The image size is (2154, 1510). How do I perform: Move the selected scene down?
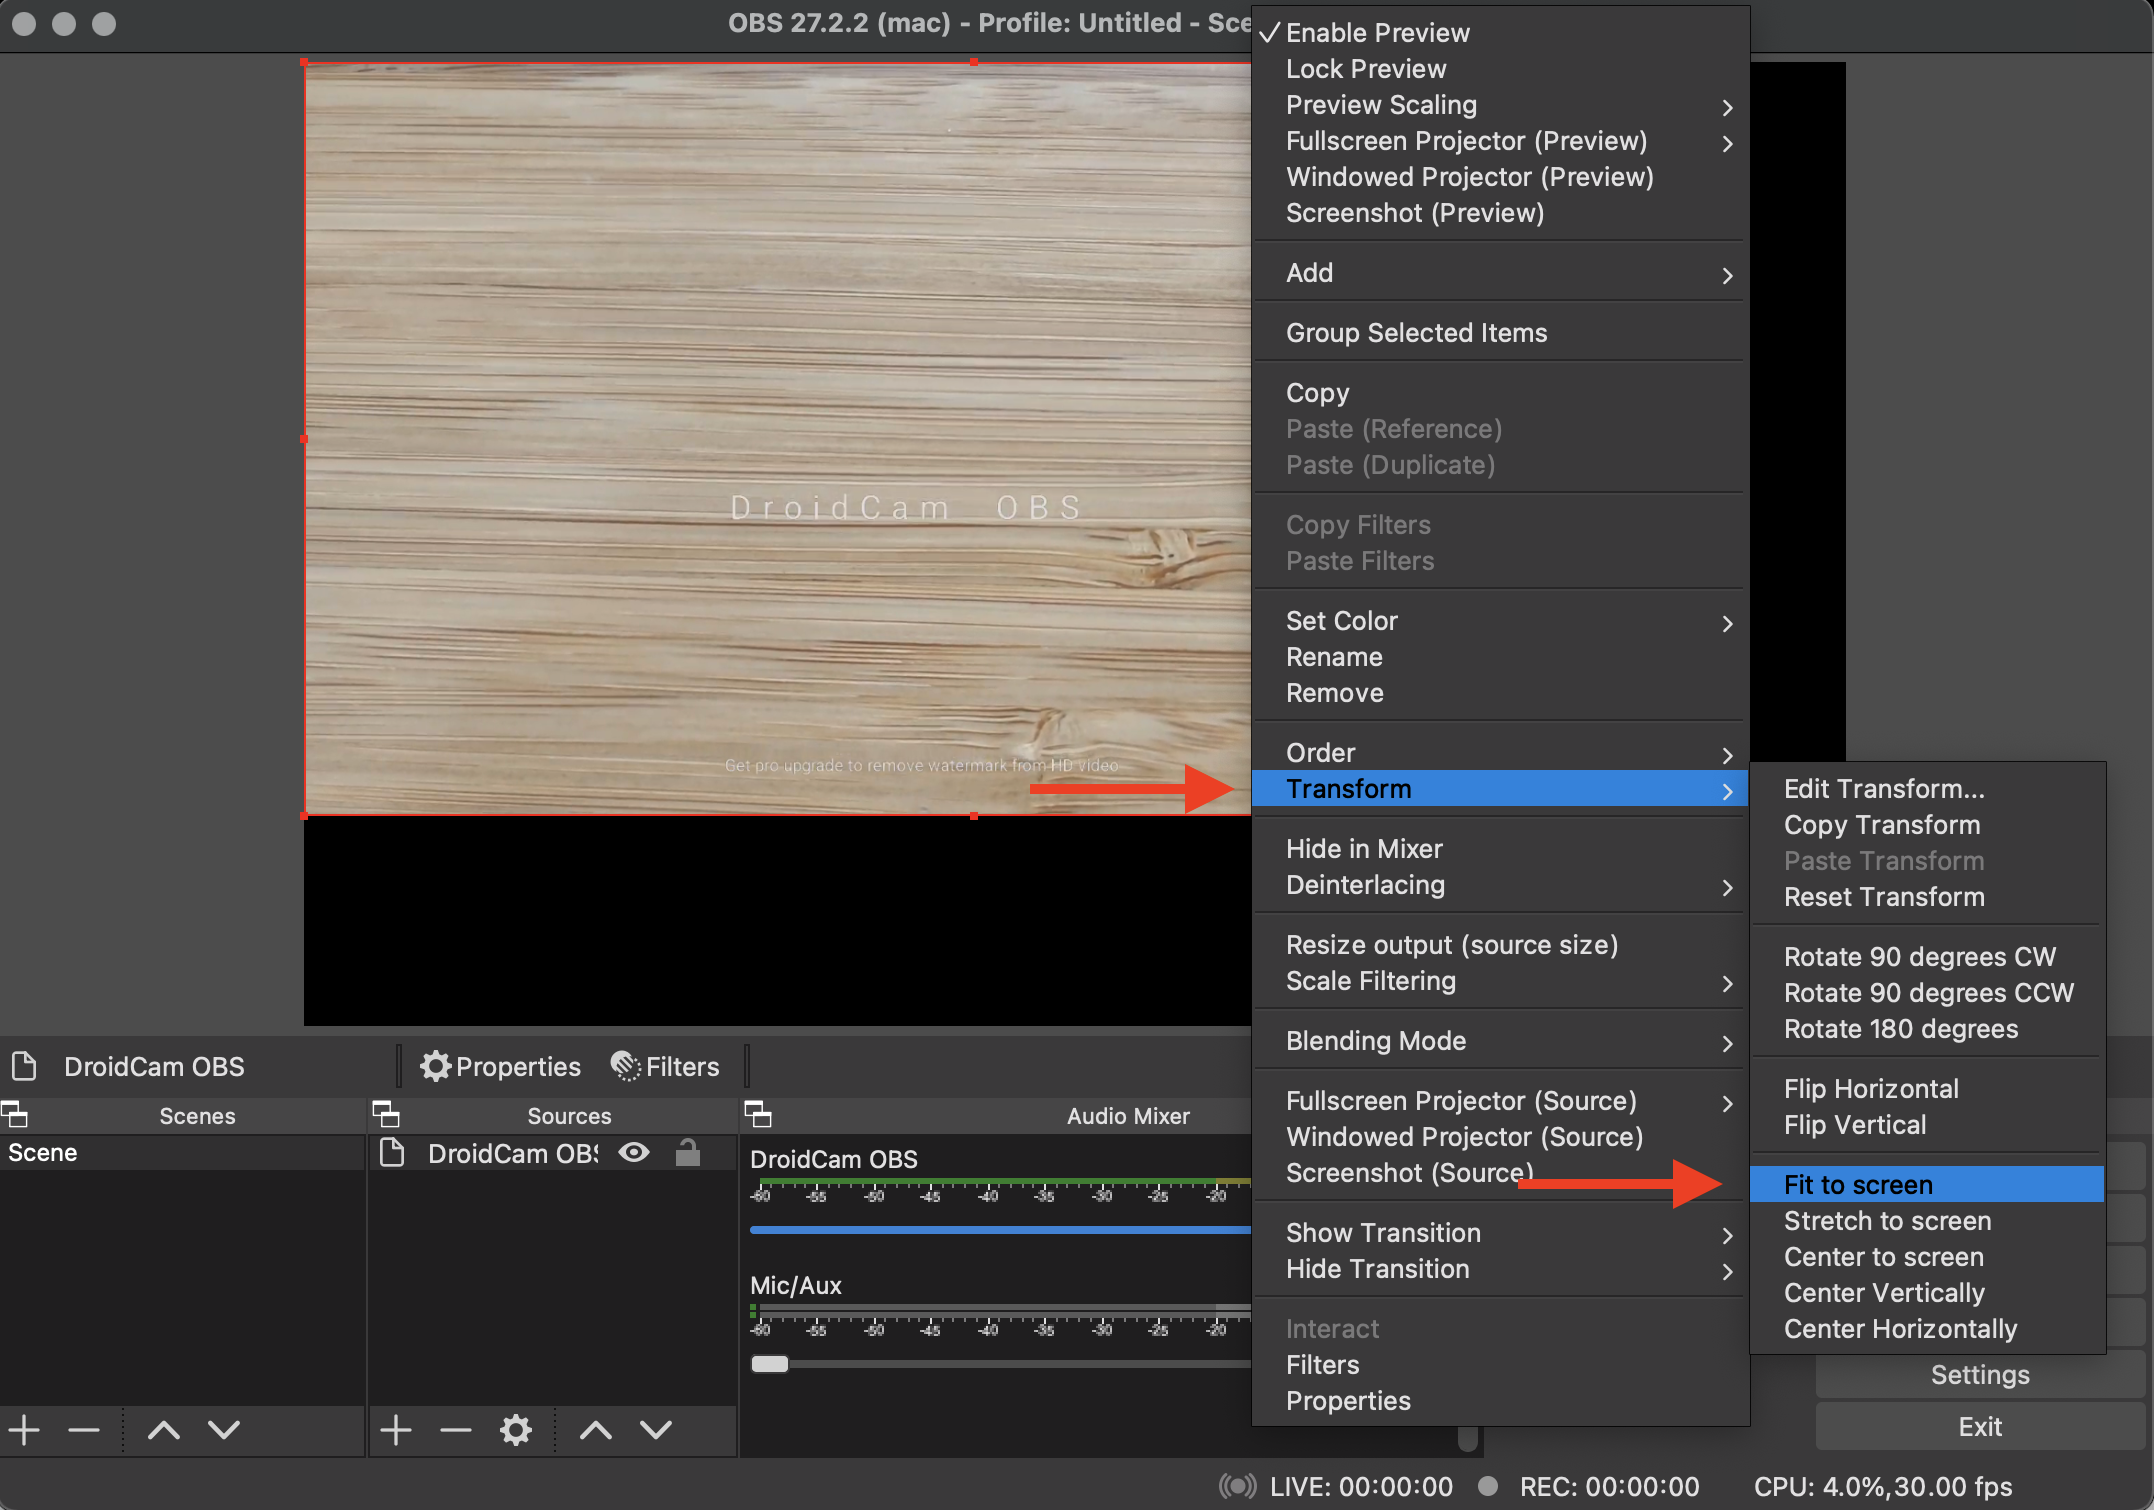224,1429
